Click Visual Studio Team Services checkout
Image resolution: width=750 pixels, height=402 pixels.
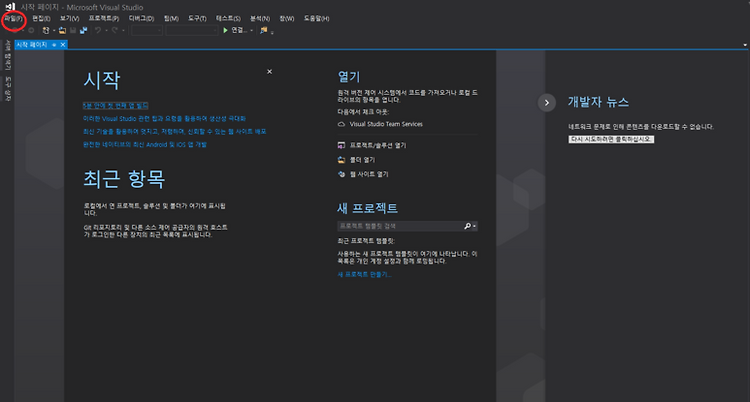[386, 124]
